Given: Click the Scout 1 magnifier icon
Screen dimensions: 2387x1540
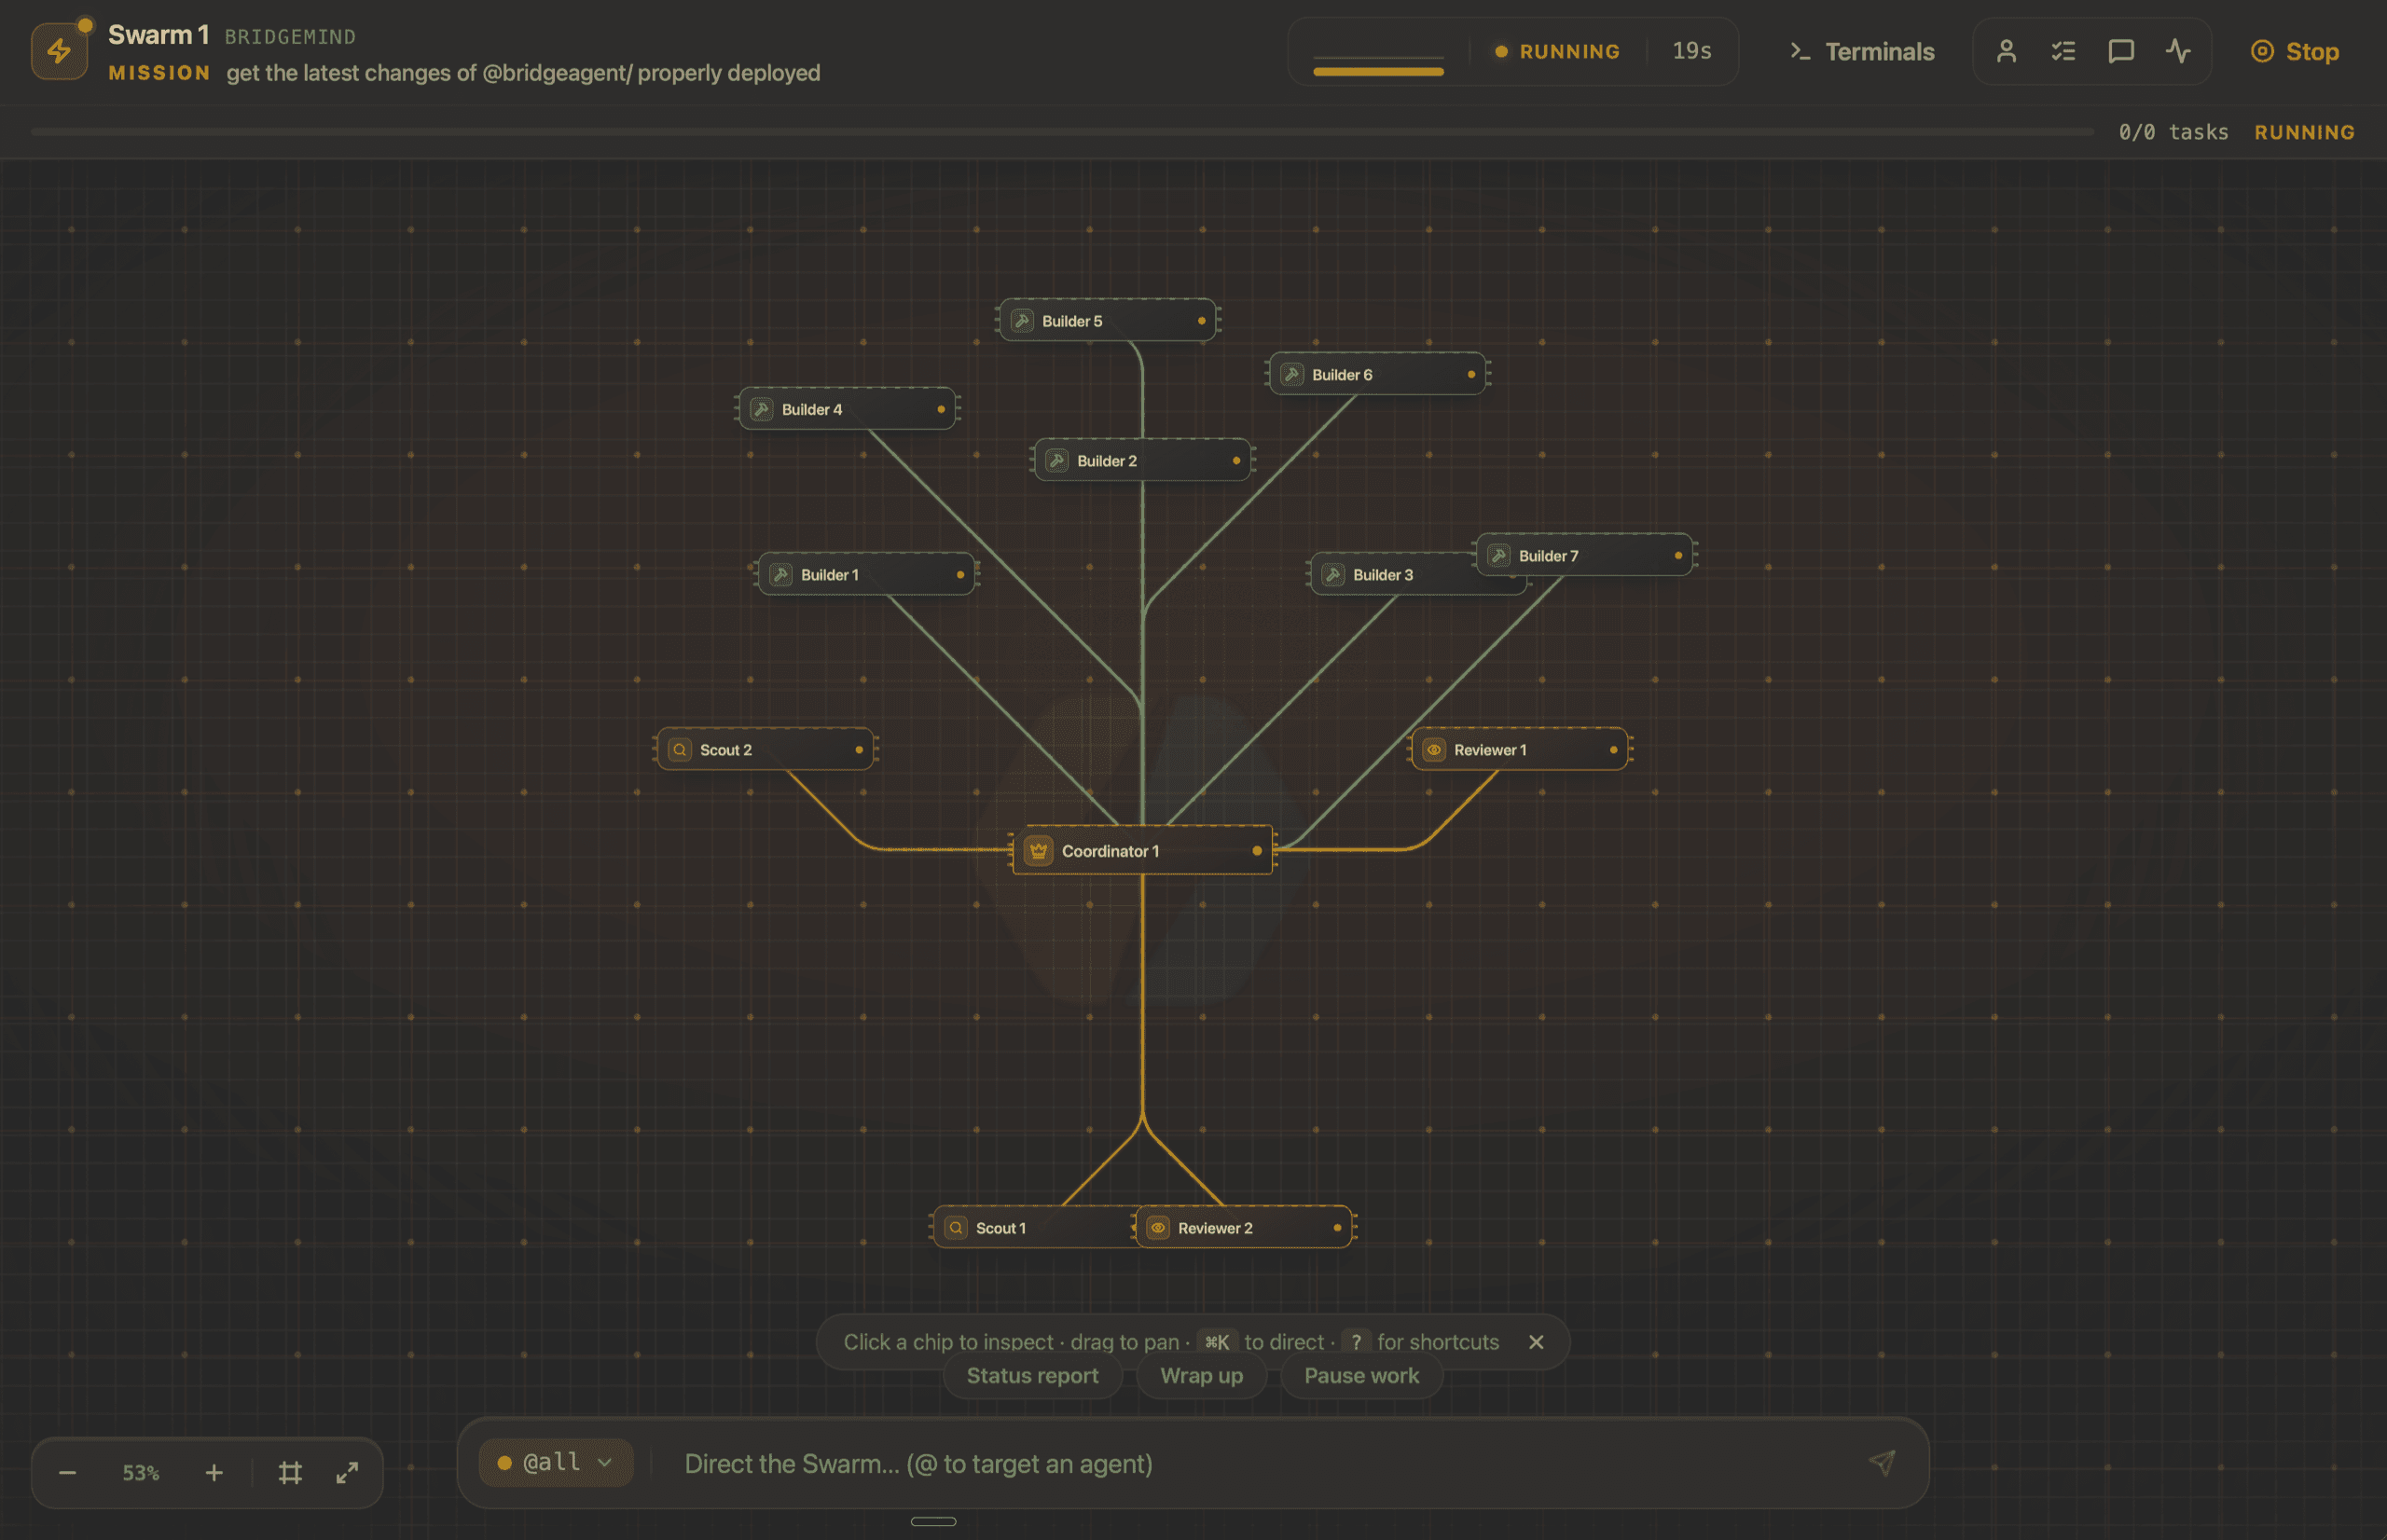Looking at the screenshot, I should click(956, 1227).
